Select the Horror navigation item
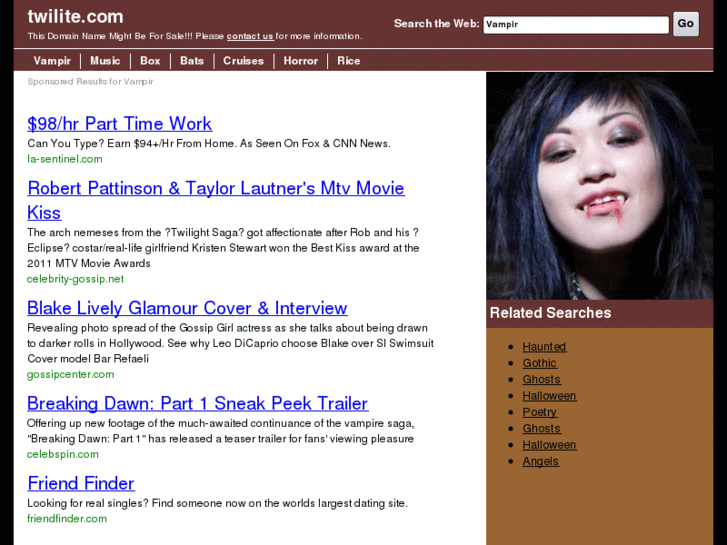 [301, 61]
